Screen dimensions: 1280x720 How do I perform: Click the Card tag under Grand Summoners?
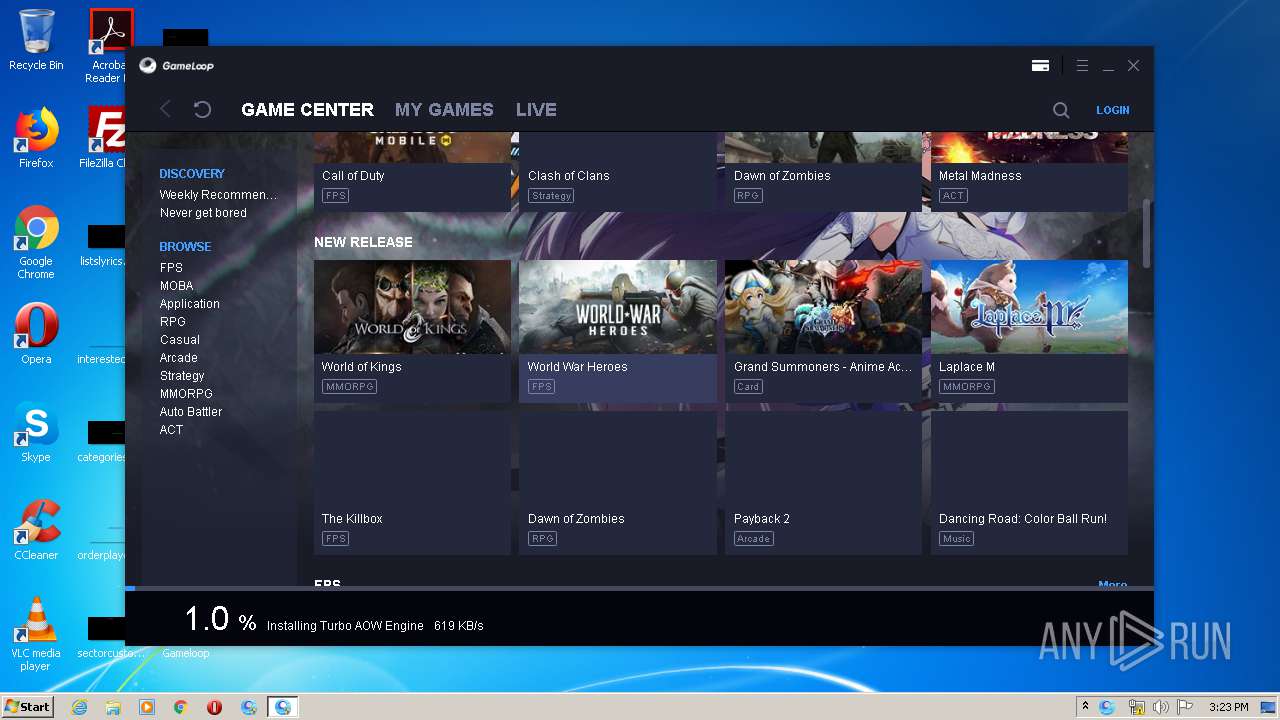coord(748,387)
